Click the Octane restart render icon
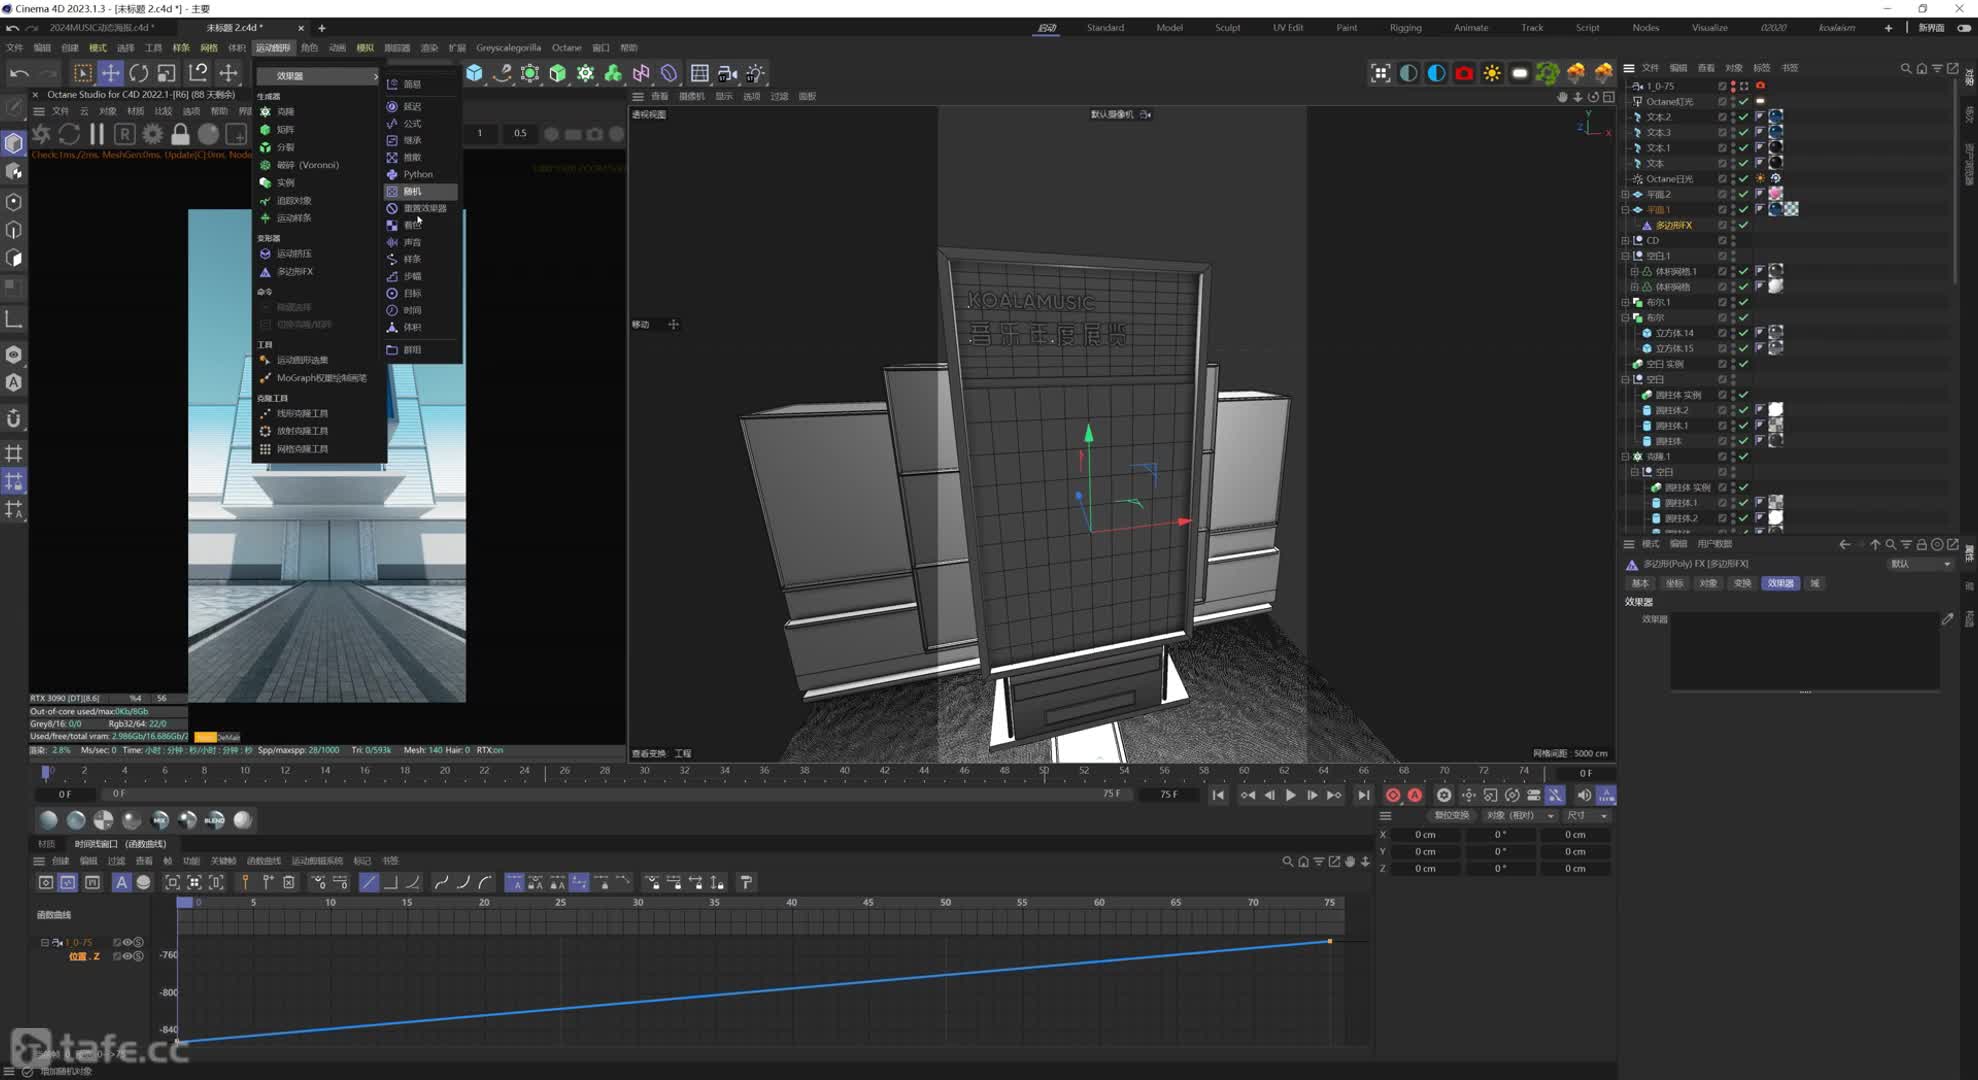This screenshot has width=1978, height=1080. (x=69, y=133)
